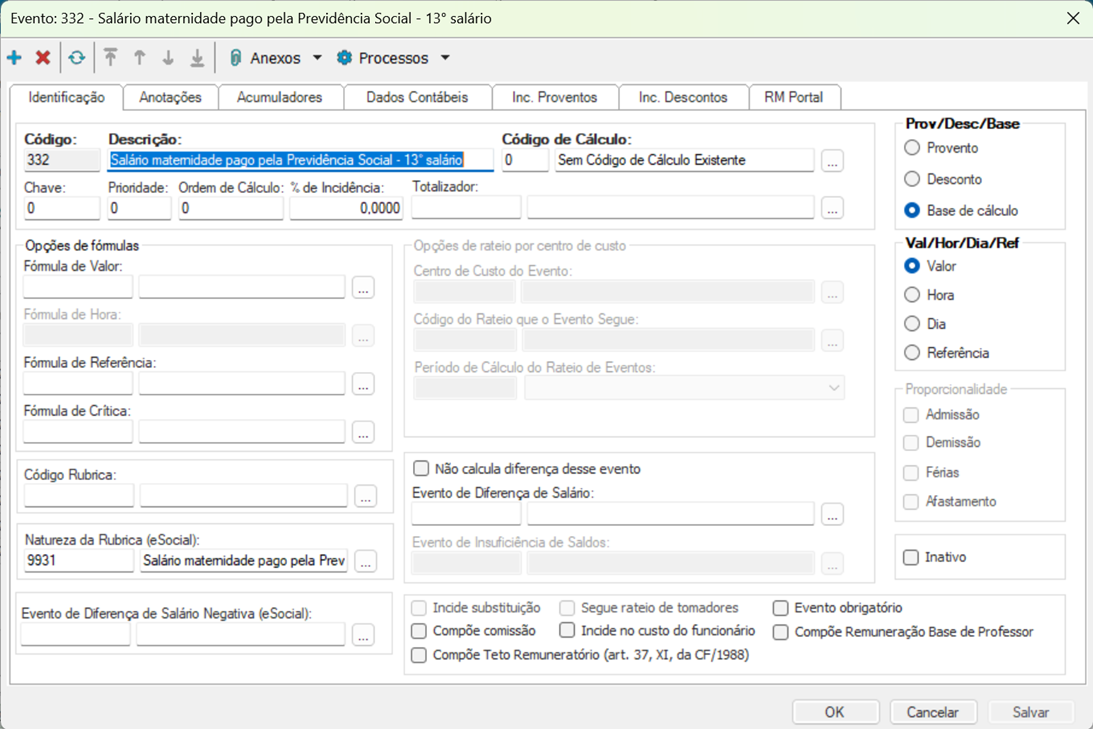Viewport: 1093px width, 729px height.
Task: Open lookup for Diferença de Salário Negativa
Action: pyautogui.click(x=363, y=635)
